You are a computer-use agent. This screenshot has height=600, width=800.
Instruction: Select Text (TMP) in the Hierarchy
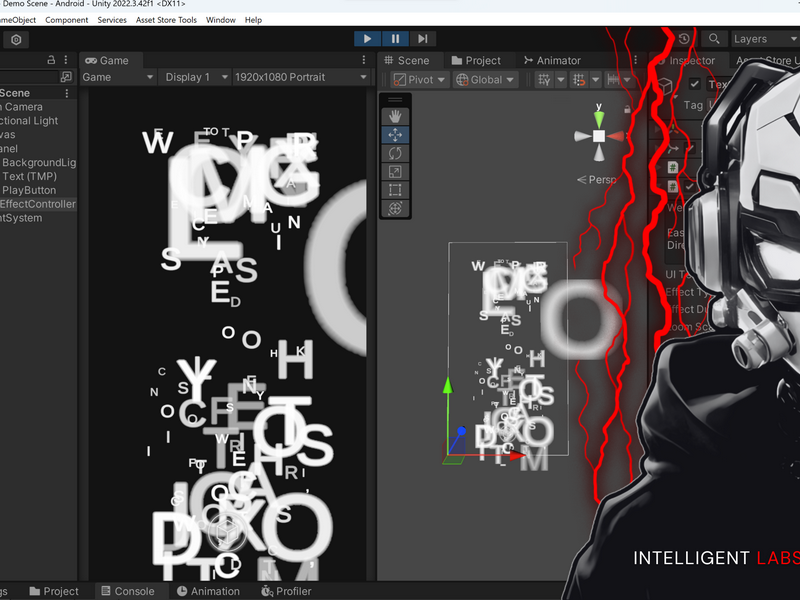[x=29, y=176]
